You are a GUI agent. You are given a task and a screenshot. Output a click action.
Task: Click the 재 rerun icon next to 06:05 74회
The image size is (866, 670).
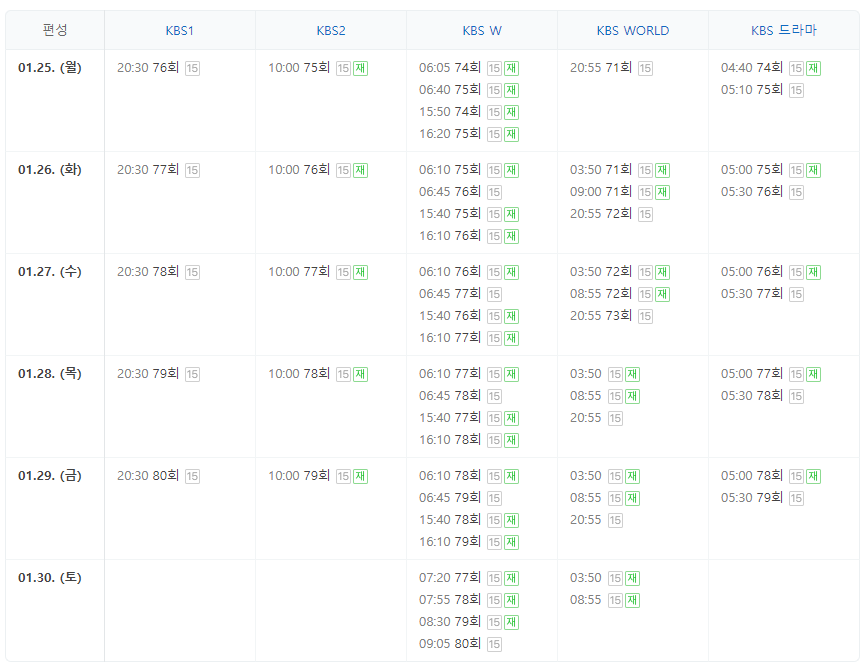tap(511, 68)
